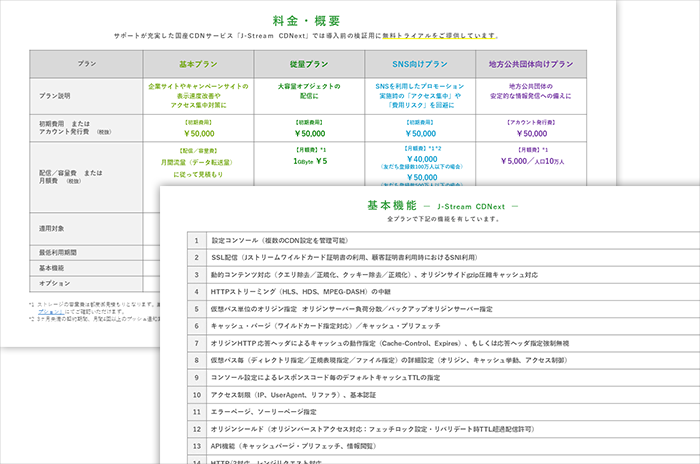This screenshot has height=464, width=700.
Task: Click the ¥50,000 initial fee under 基本プラン
Action: coord(199,133)
